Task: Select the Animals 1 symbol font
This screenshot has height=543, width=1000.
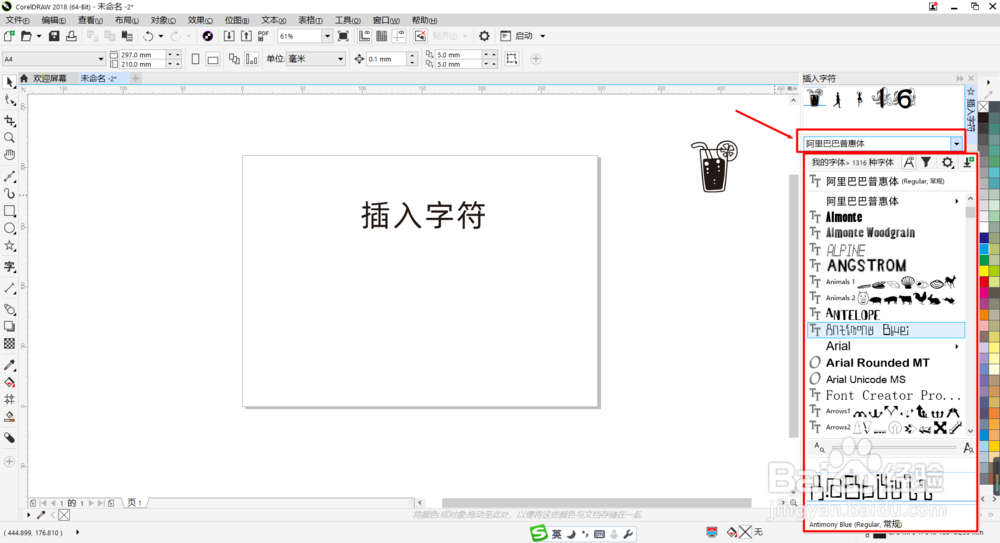Action: tap(886, 281)
